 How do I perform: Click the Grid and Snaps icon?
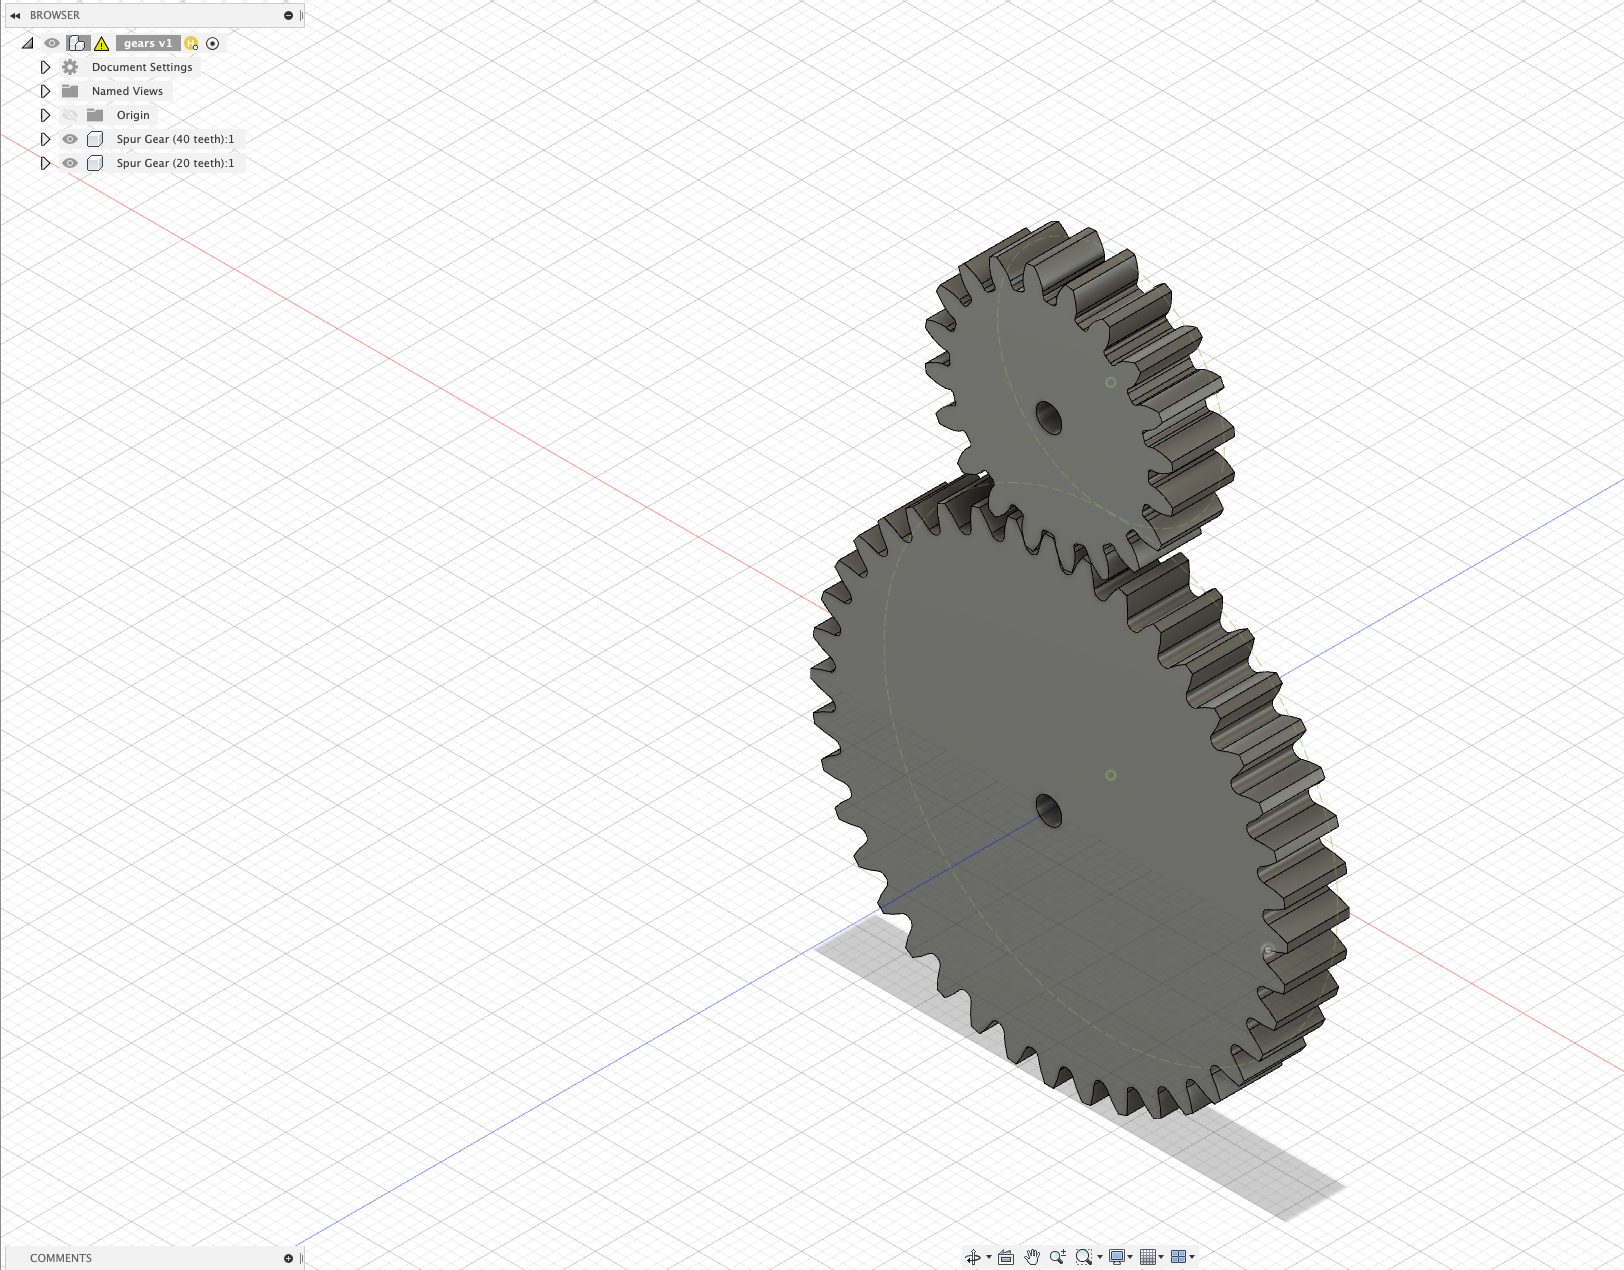click(1148, 1257)
